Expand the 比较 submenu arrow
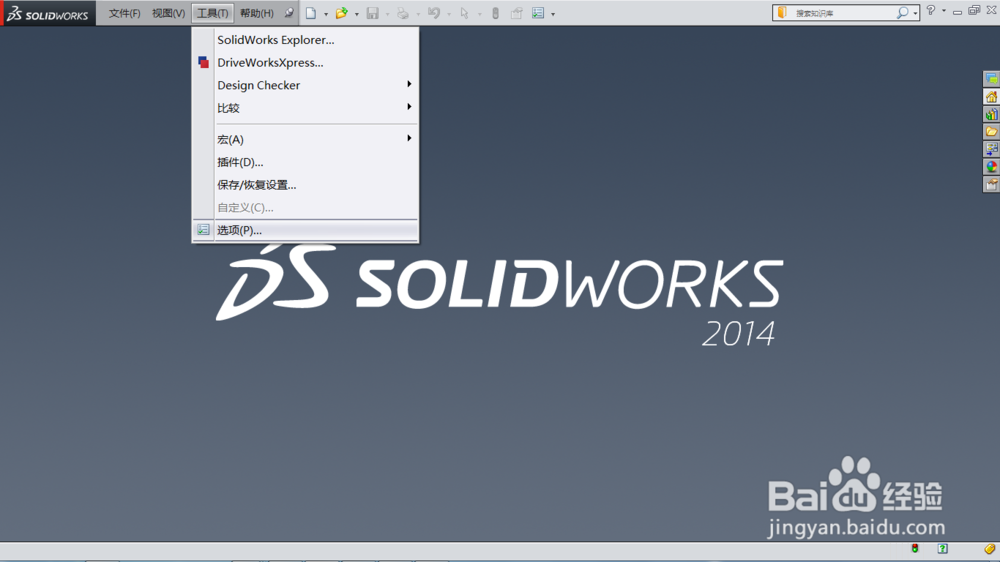This screenshot has width=1000, height=562. point(409,107)
